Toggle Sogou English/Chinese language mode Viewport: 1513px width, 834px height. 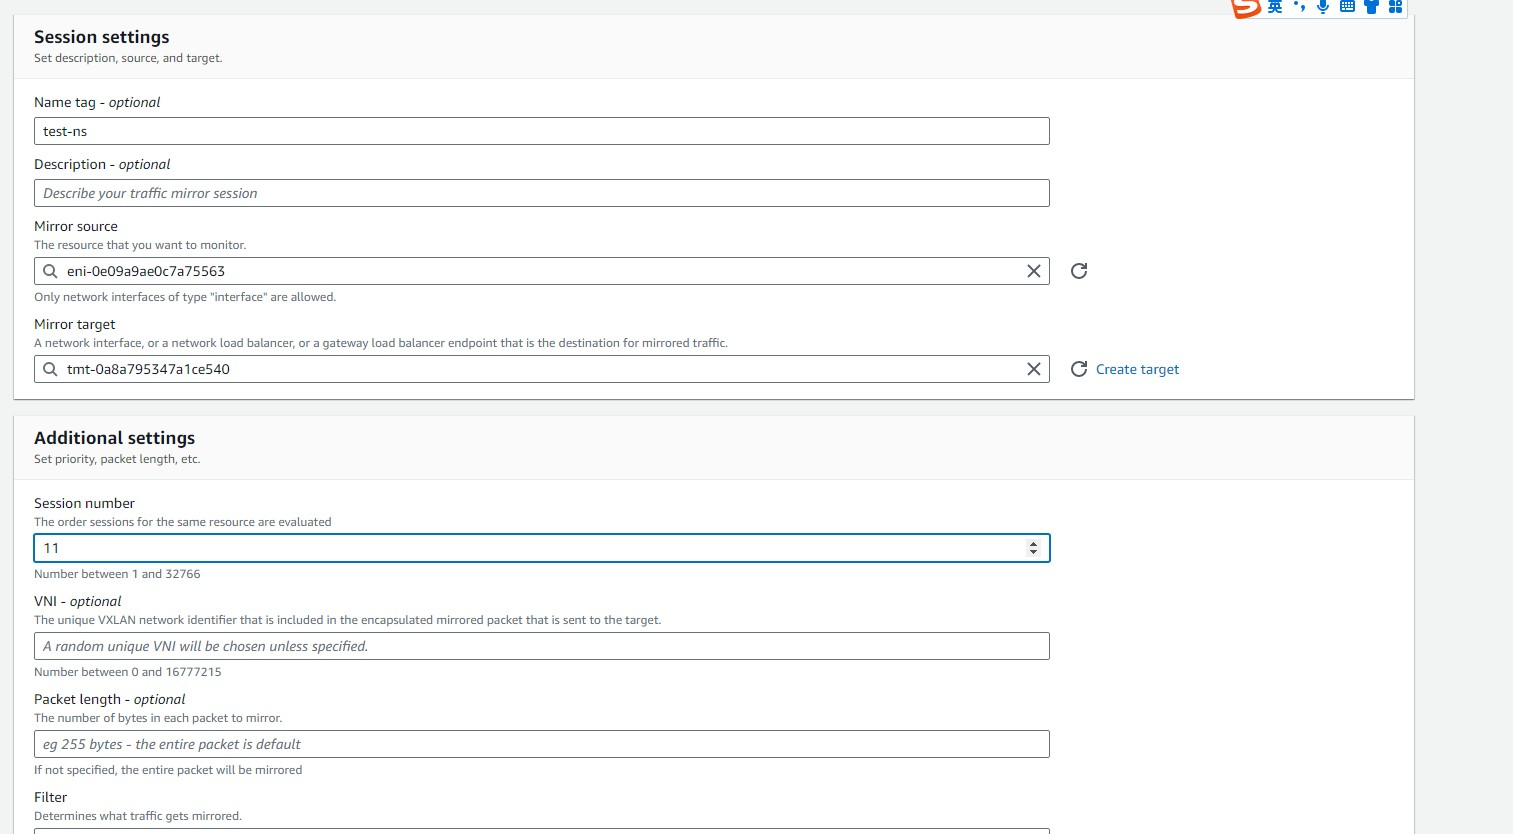[x=1275, y=7]
